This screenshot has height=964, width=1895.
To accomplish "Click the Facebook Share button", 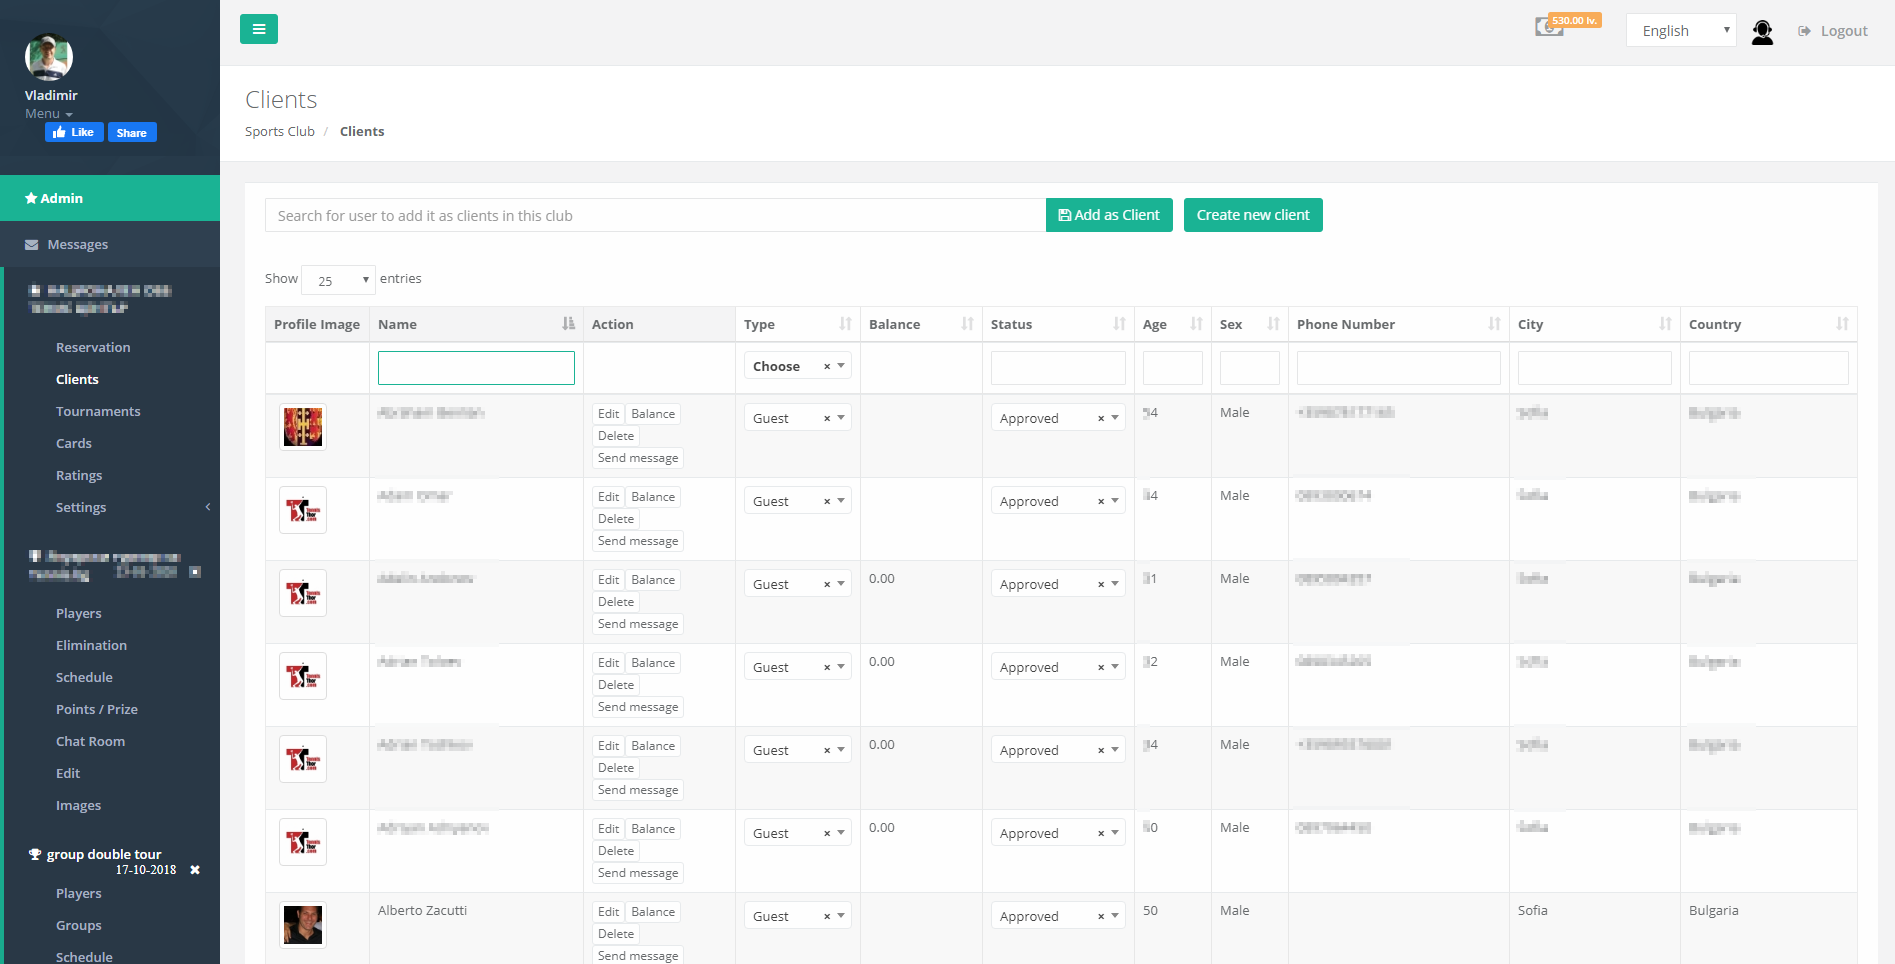I will pyautogui.click(x=131, y=133).
